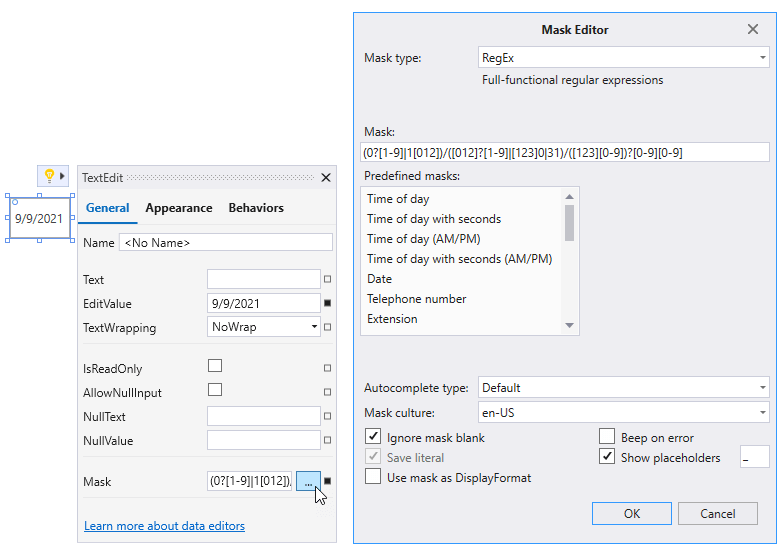Click the Mask ellipsis button

pos(308,481)
